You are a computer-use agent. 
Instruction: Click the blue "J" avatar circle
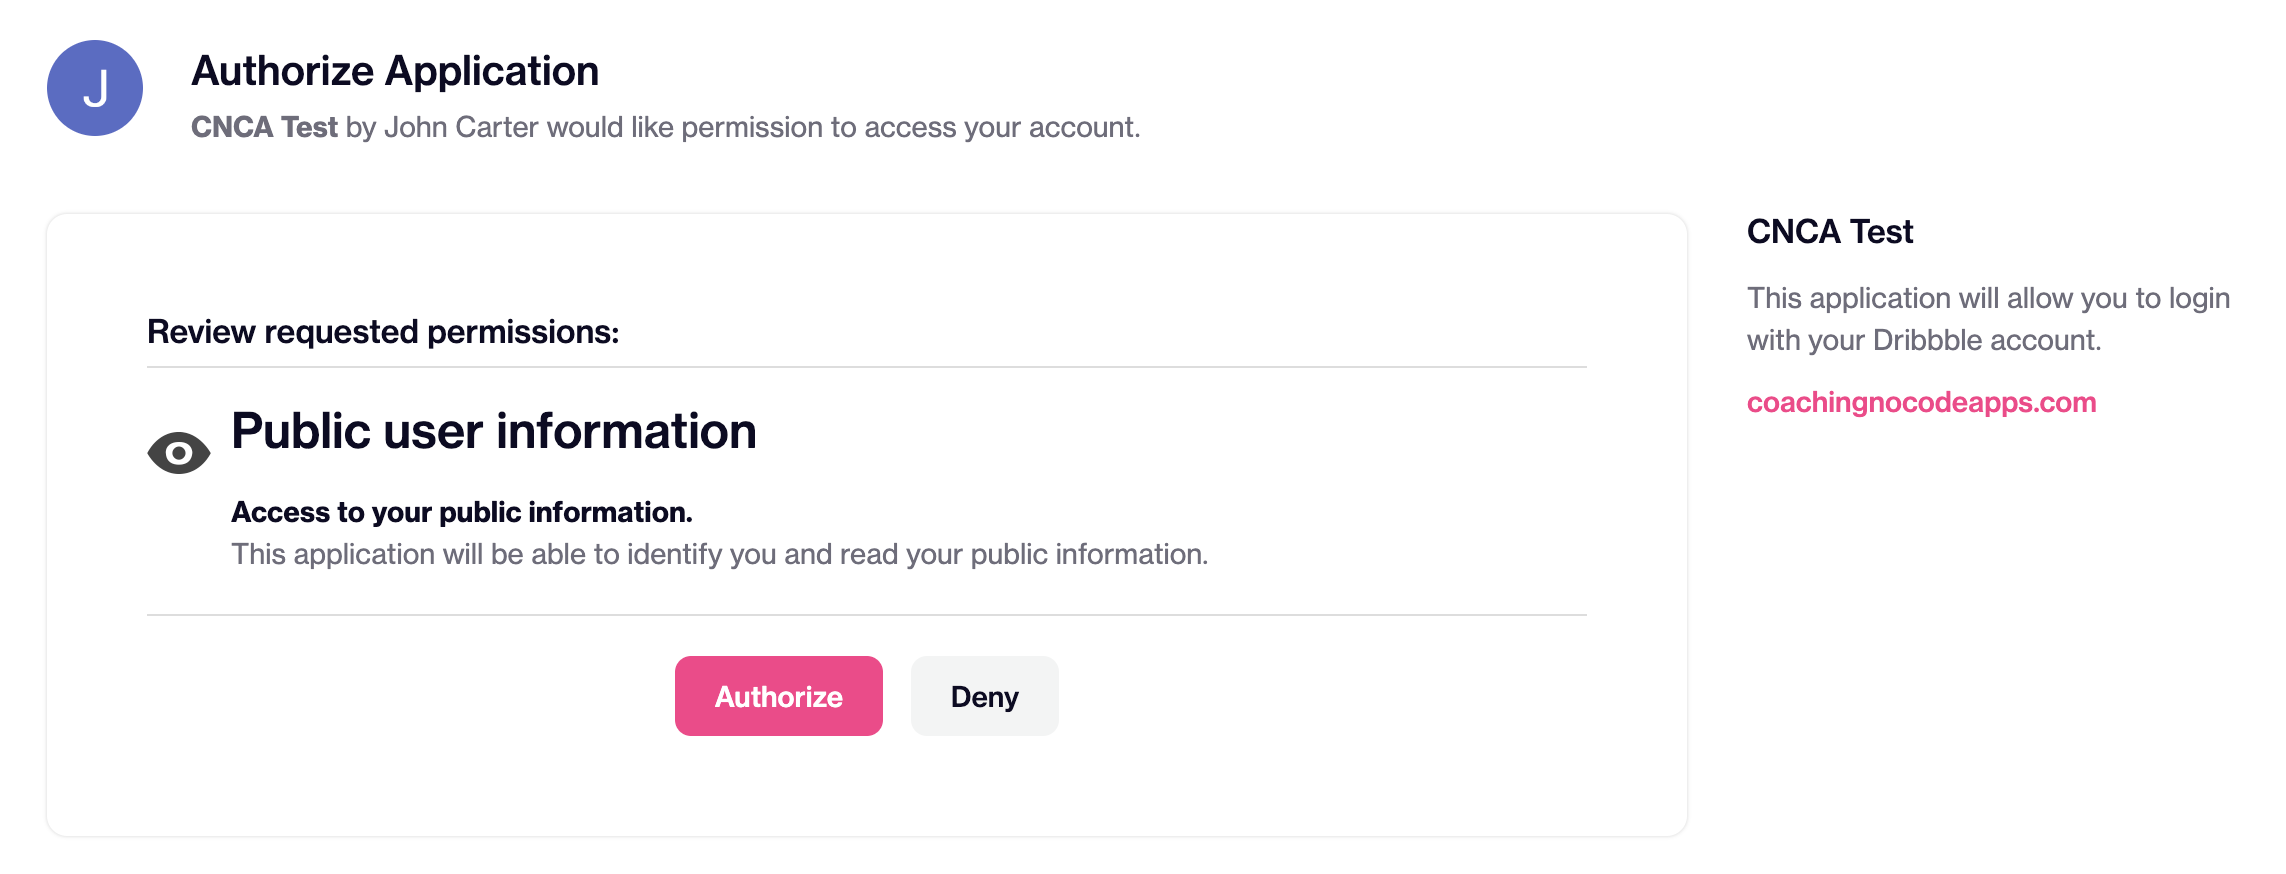click(95, 88)
